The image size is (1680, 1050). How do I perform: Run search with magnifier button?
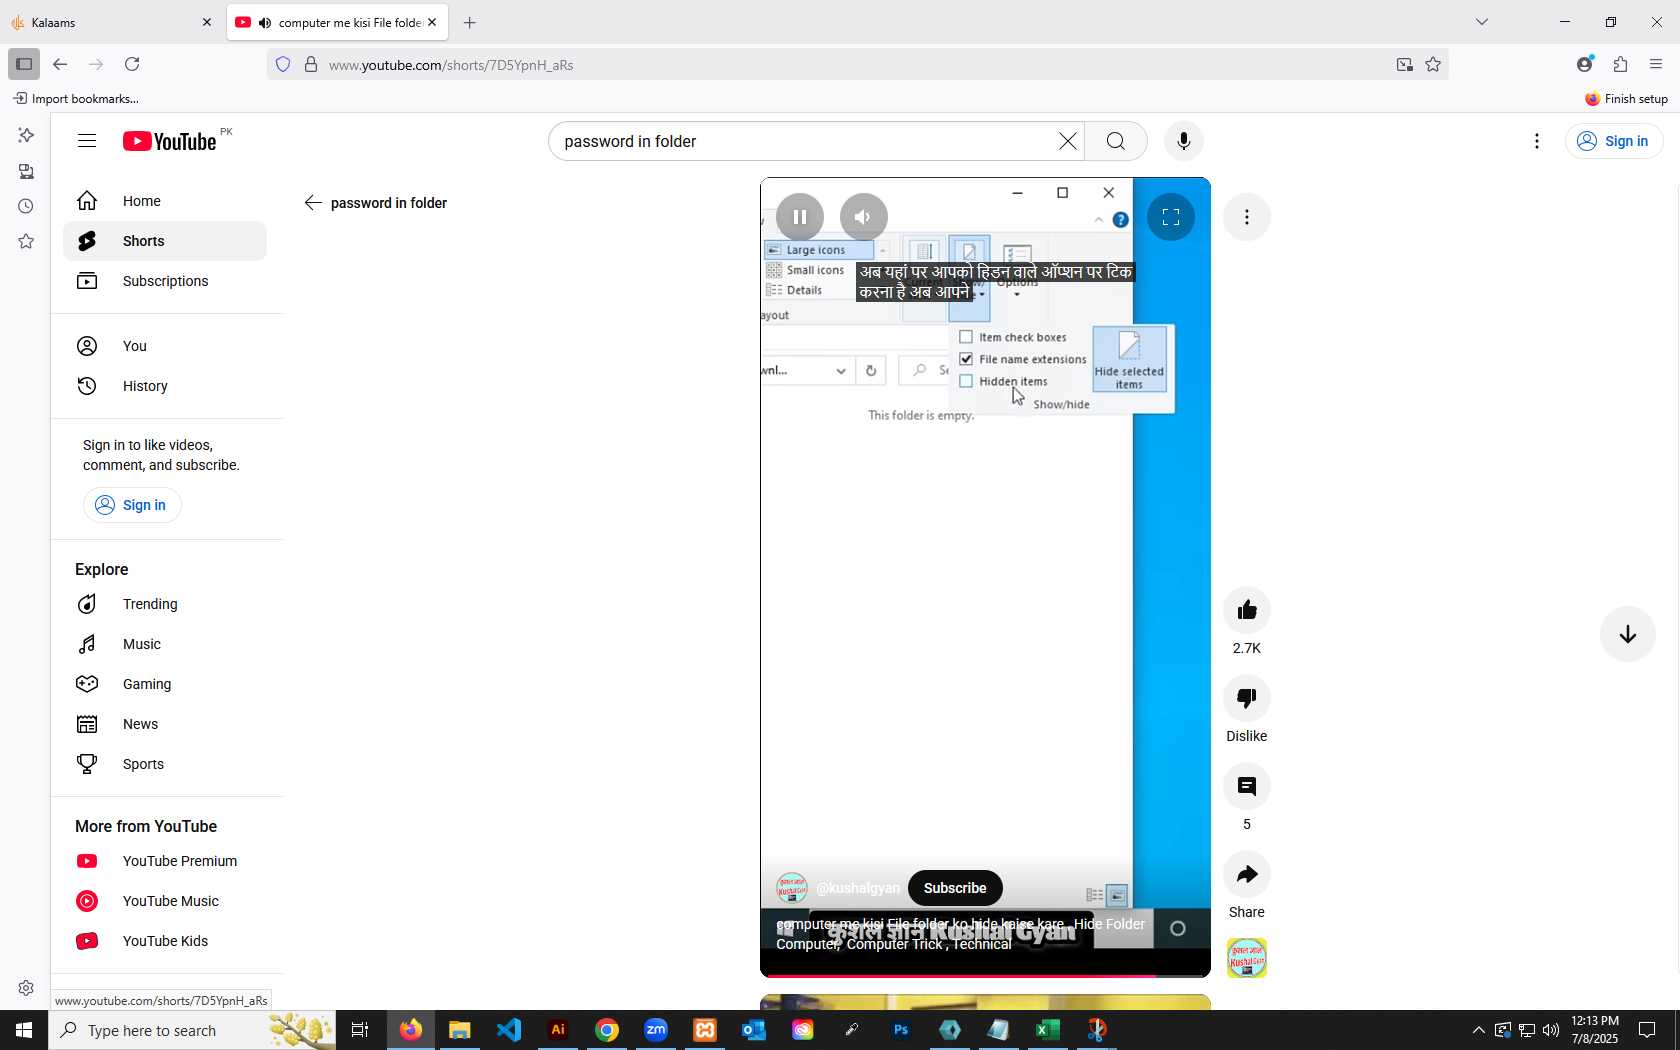click(x=1116, y=141)
